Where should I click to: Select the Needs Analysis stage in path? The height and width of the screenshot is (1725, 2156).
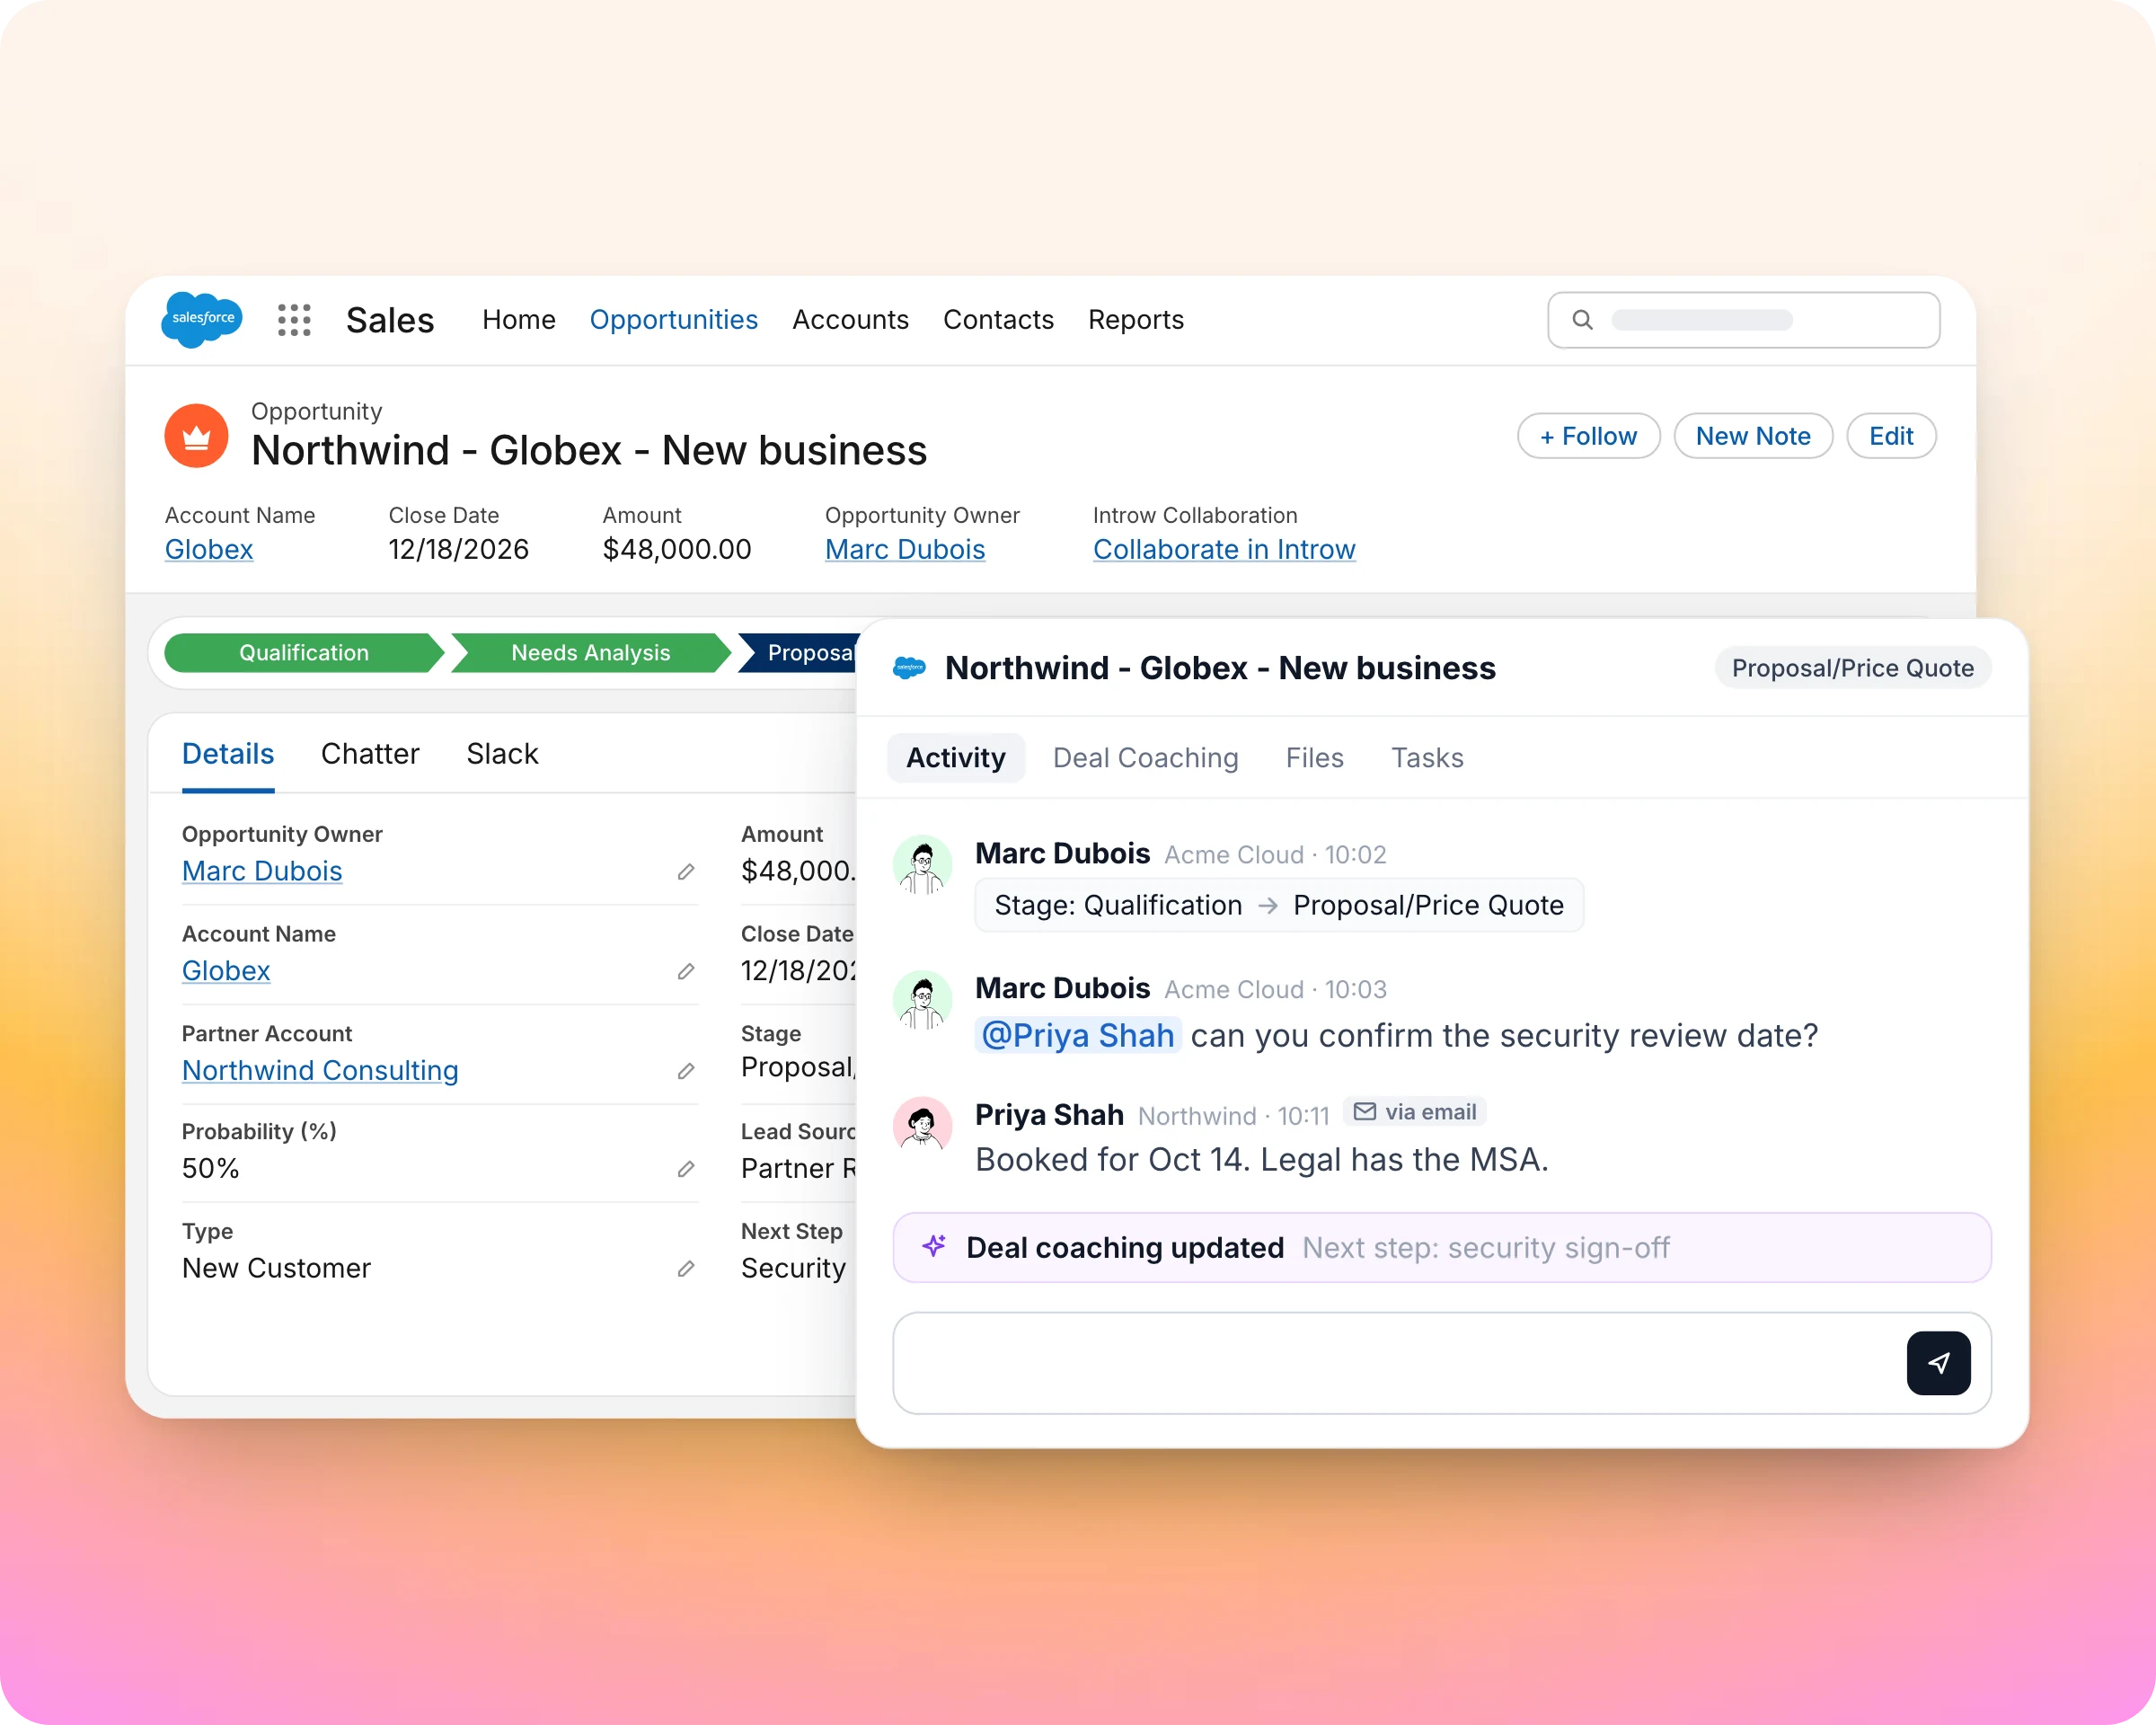[x=591, y=653]
